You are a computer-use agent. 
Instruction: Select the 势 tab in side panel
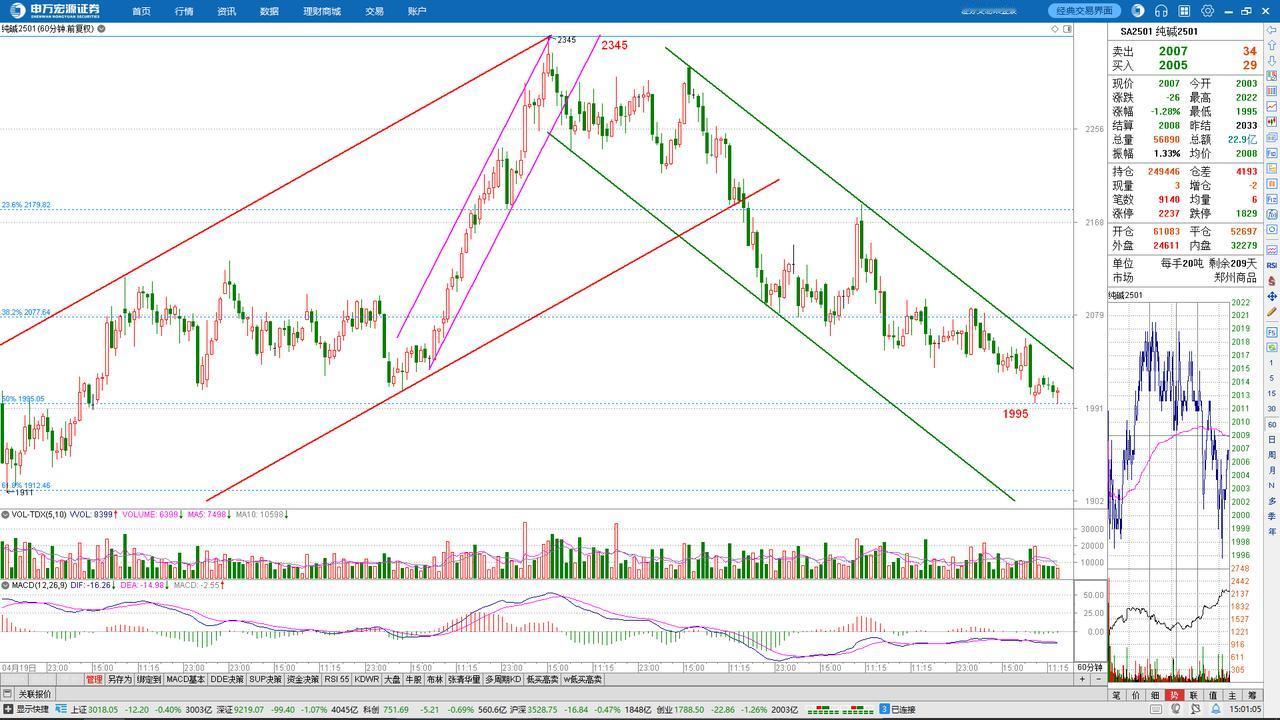1174,695
